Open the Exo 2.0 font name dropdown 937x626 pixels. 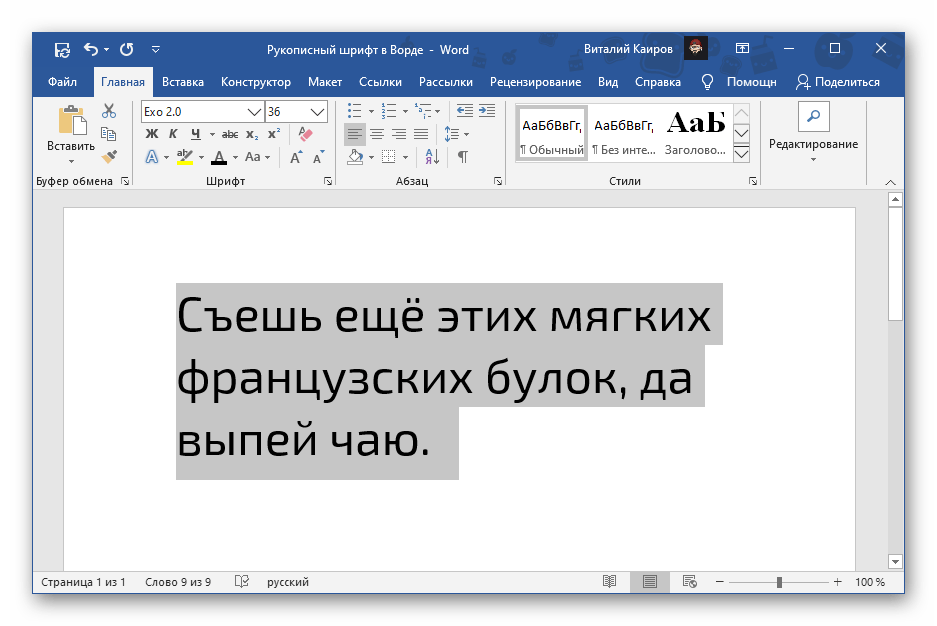coord(254,111)
